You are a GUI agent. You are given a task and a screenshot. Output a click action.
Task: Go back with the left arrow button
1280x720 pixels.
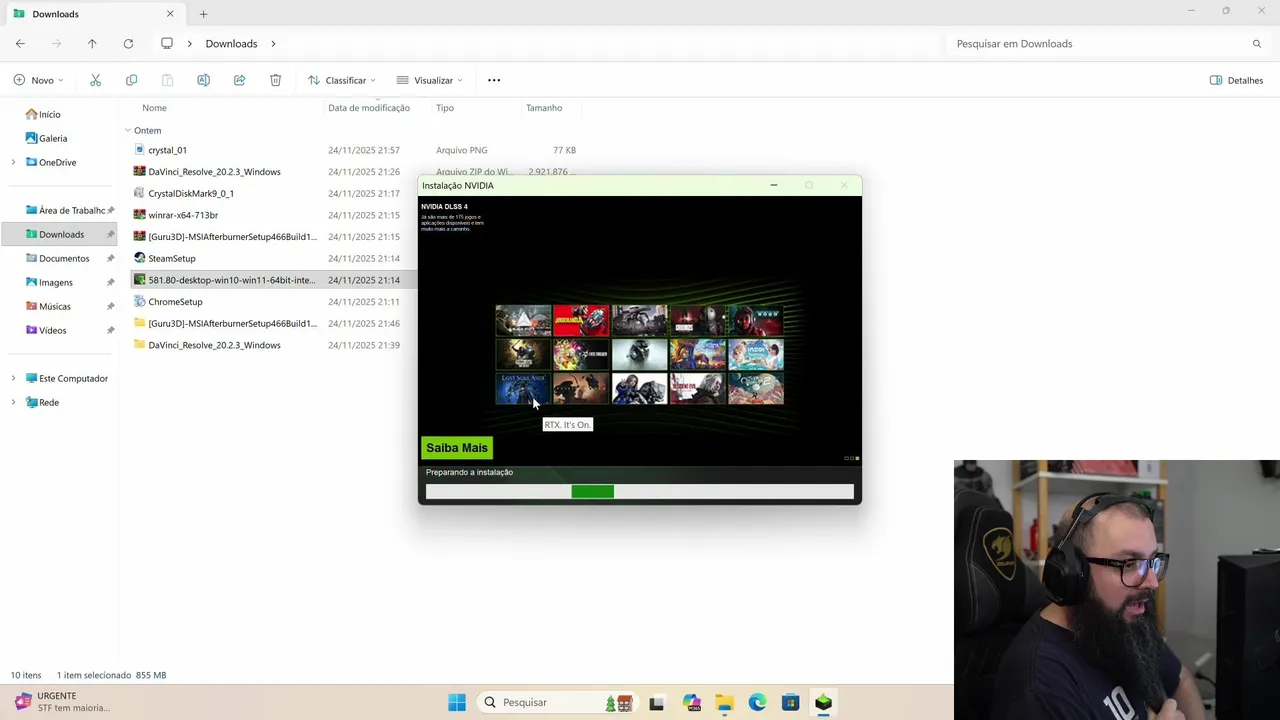[20, 44]
